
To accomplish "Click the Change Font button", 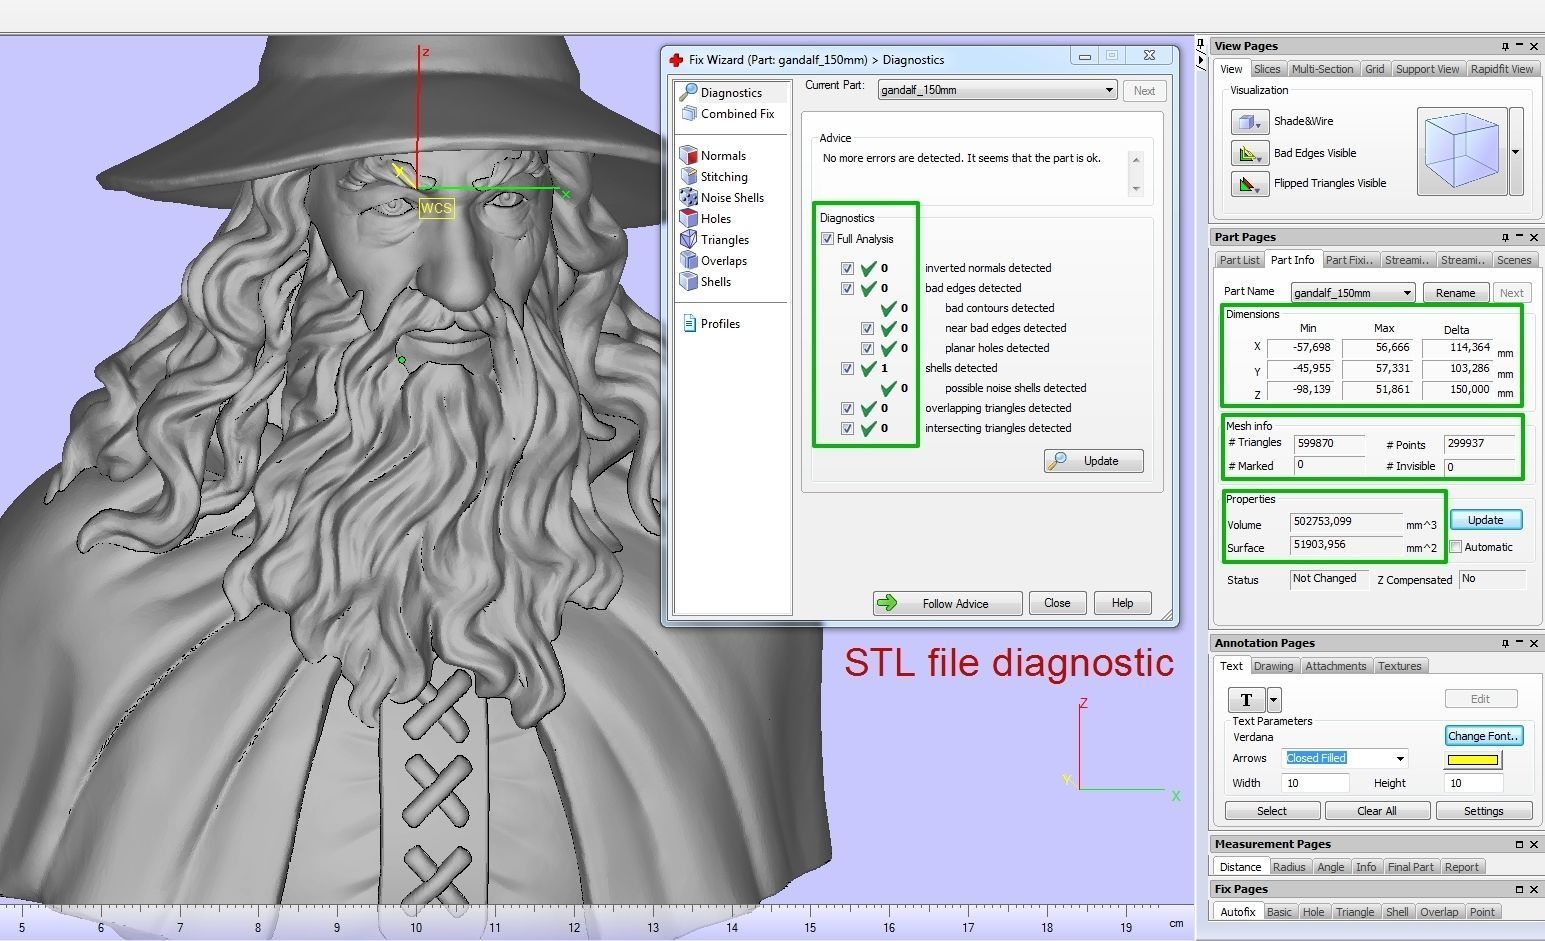I will click(1483, 736).
